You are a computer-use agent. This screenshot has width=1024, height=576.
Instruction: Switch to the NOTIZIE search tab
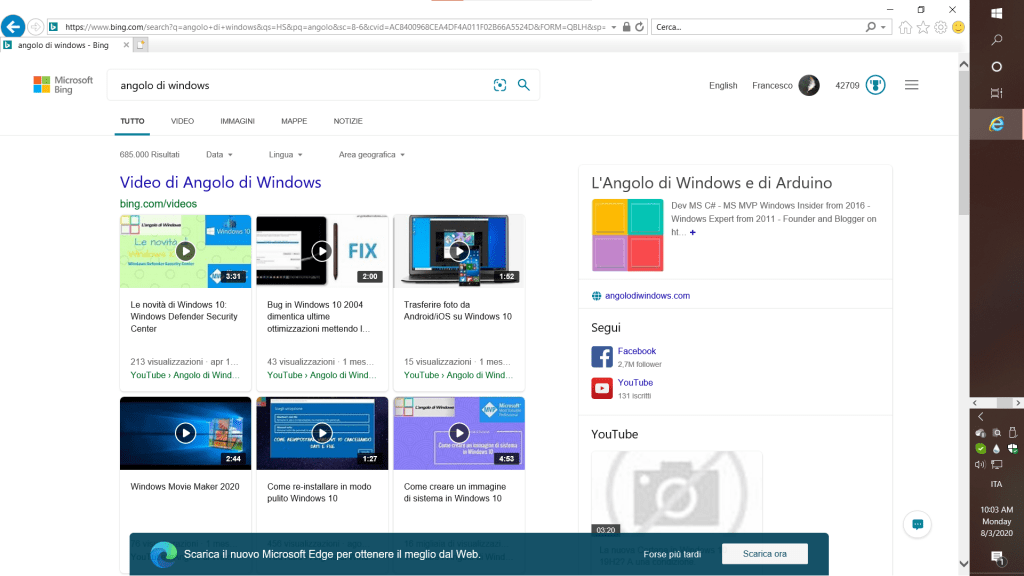pos(348,121)
